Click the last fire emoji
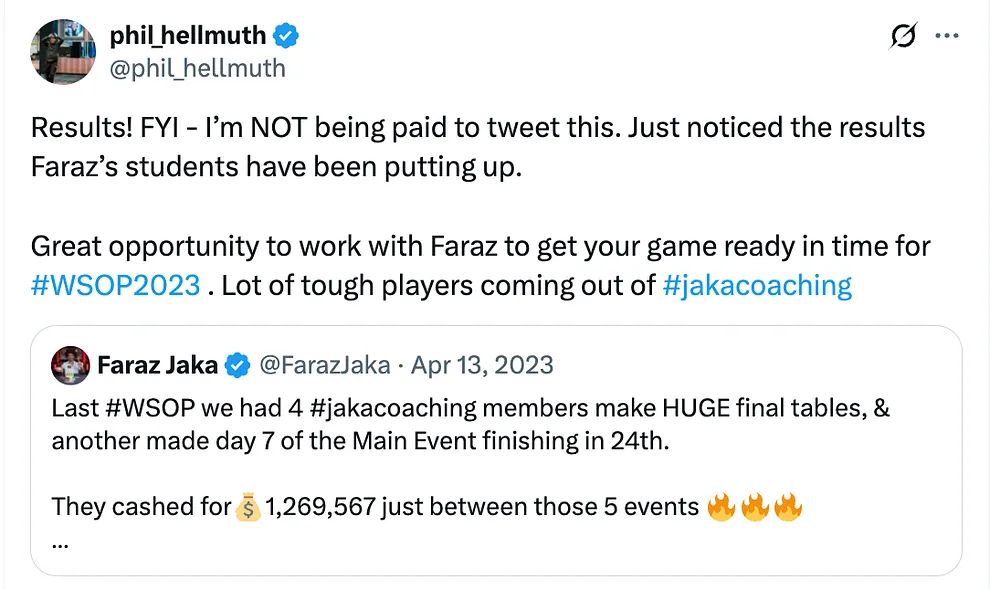990x590 pixels. coord(789,507)
